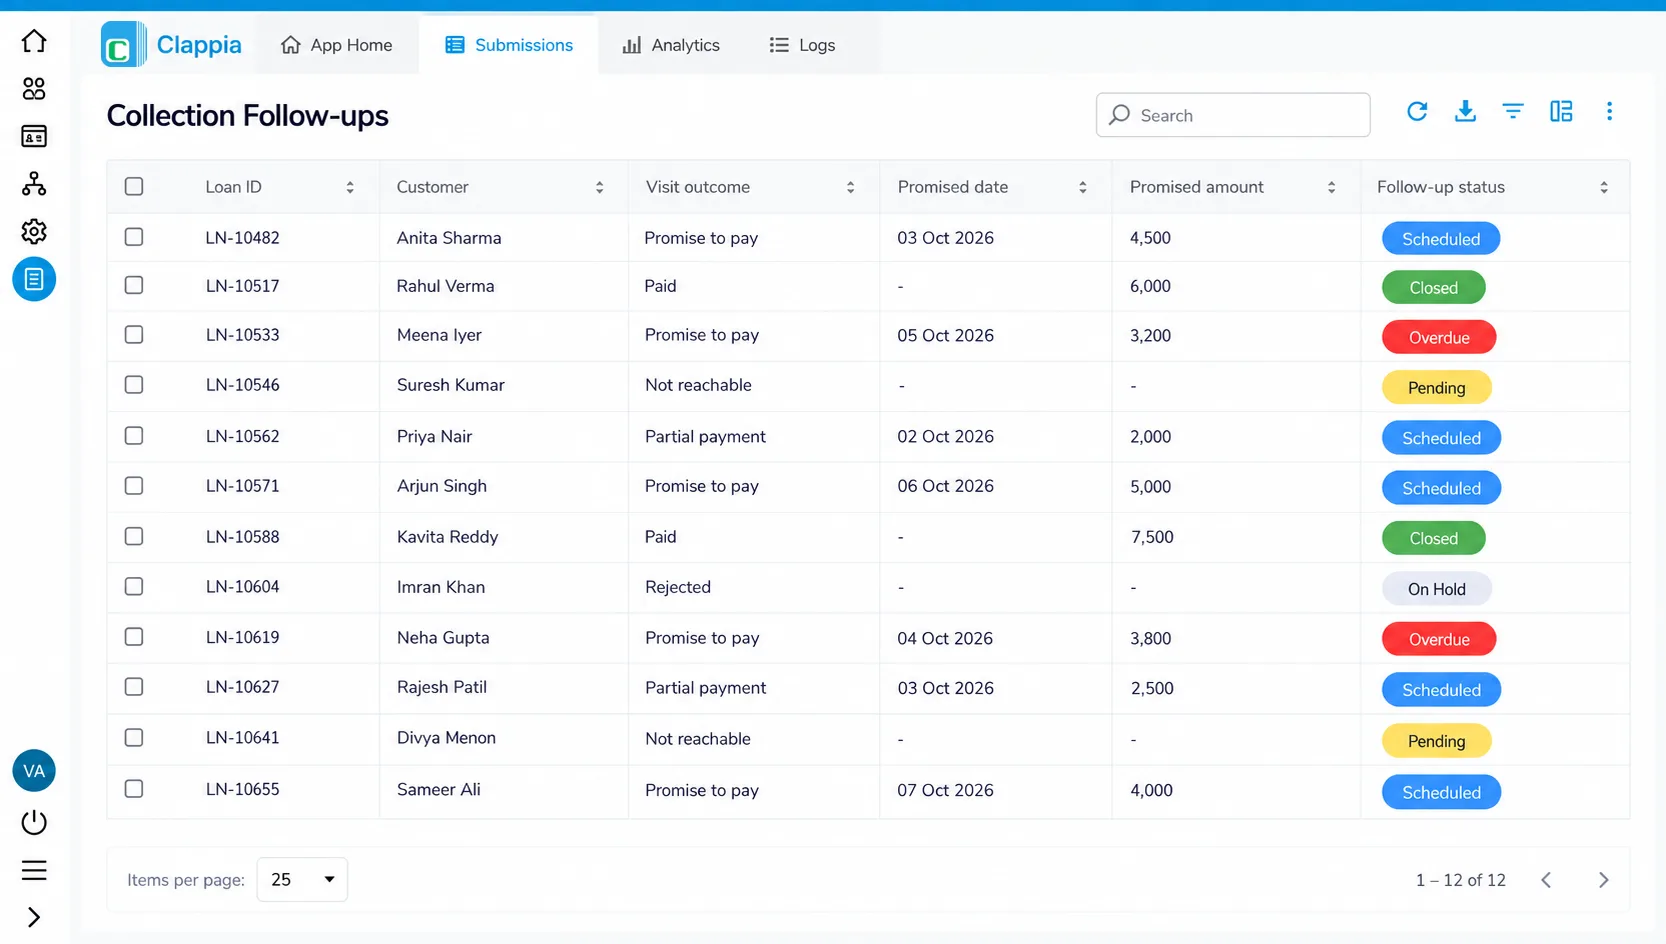Click the On Hold status badge
This screenshot has height=944, width=1666.
(1437, 589)
